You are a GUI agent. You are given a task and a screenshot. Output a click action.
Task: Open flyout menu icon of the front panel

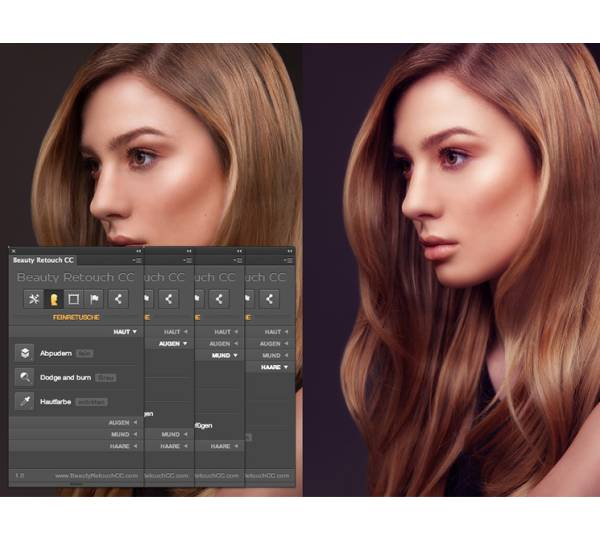[138, 260]
